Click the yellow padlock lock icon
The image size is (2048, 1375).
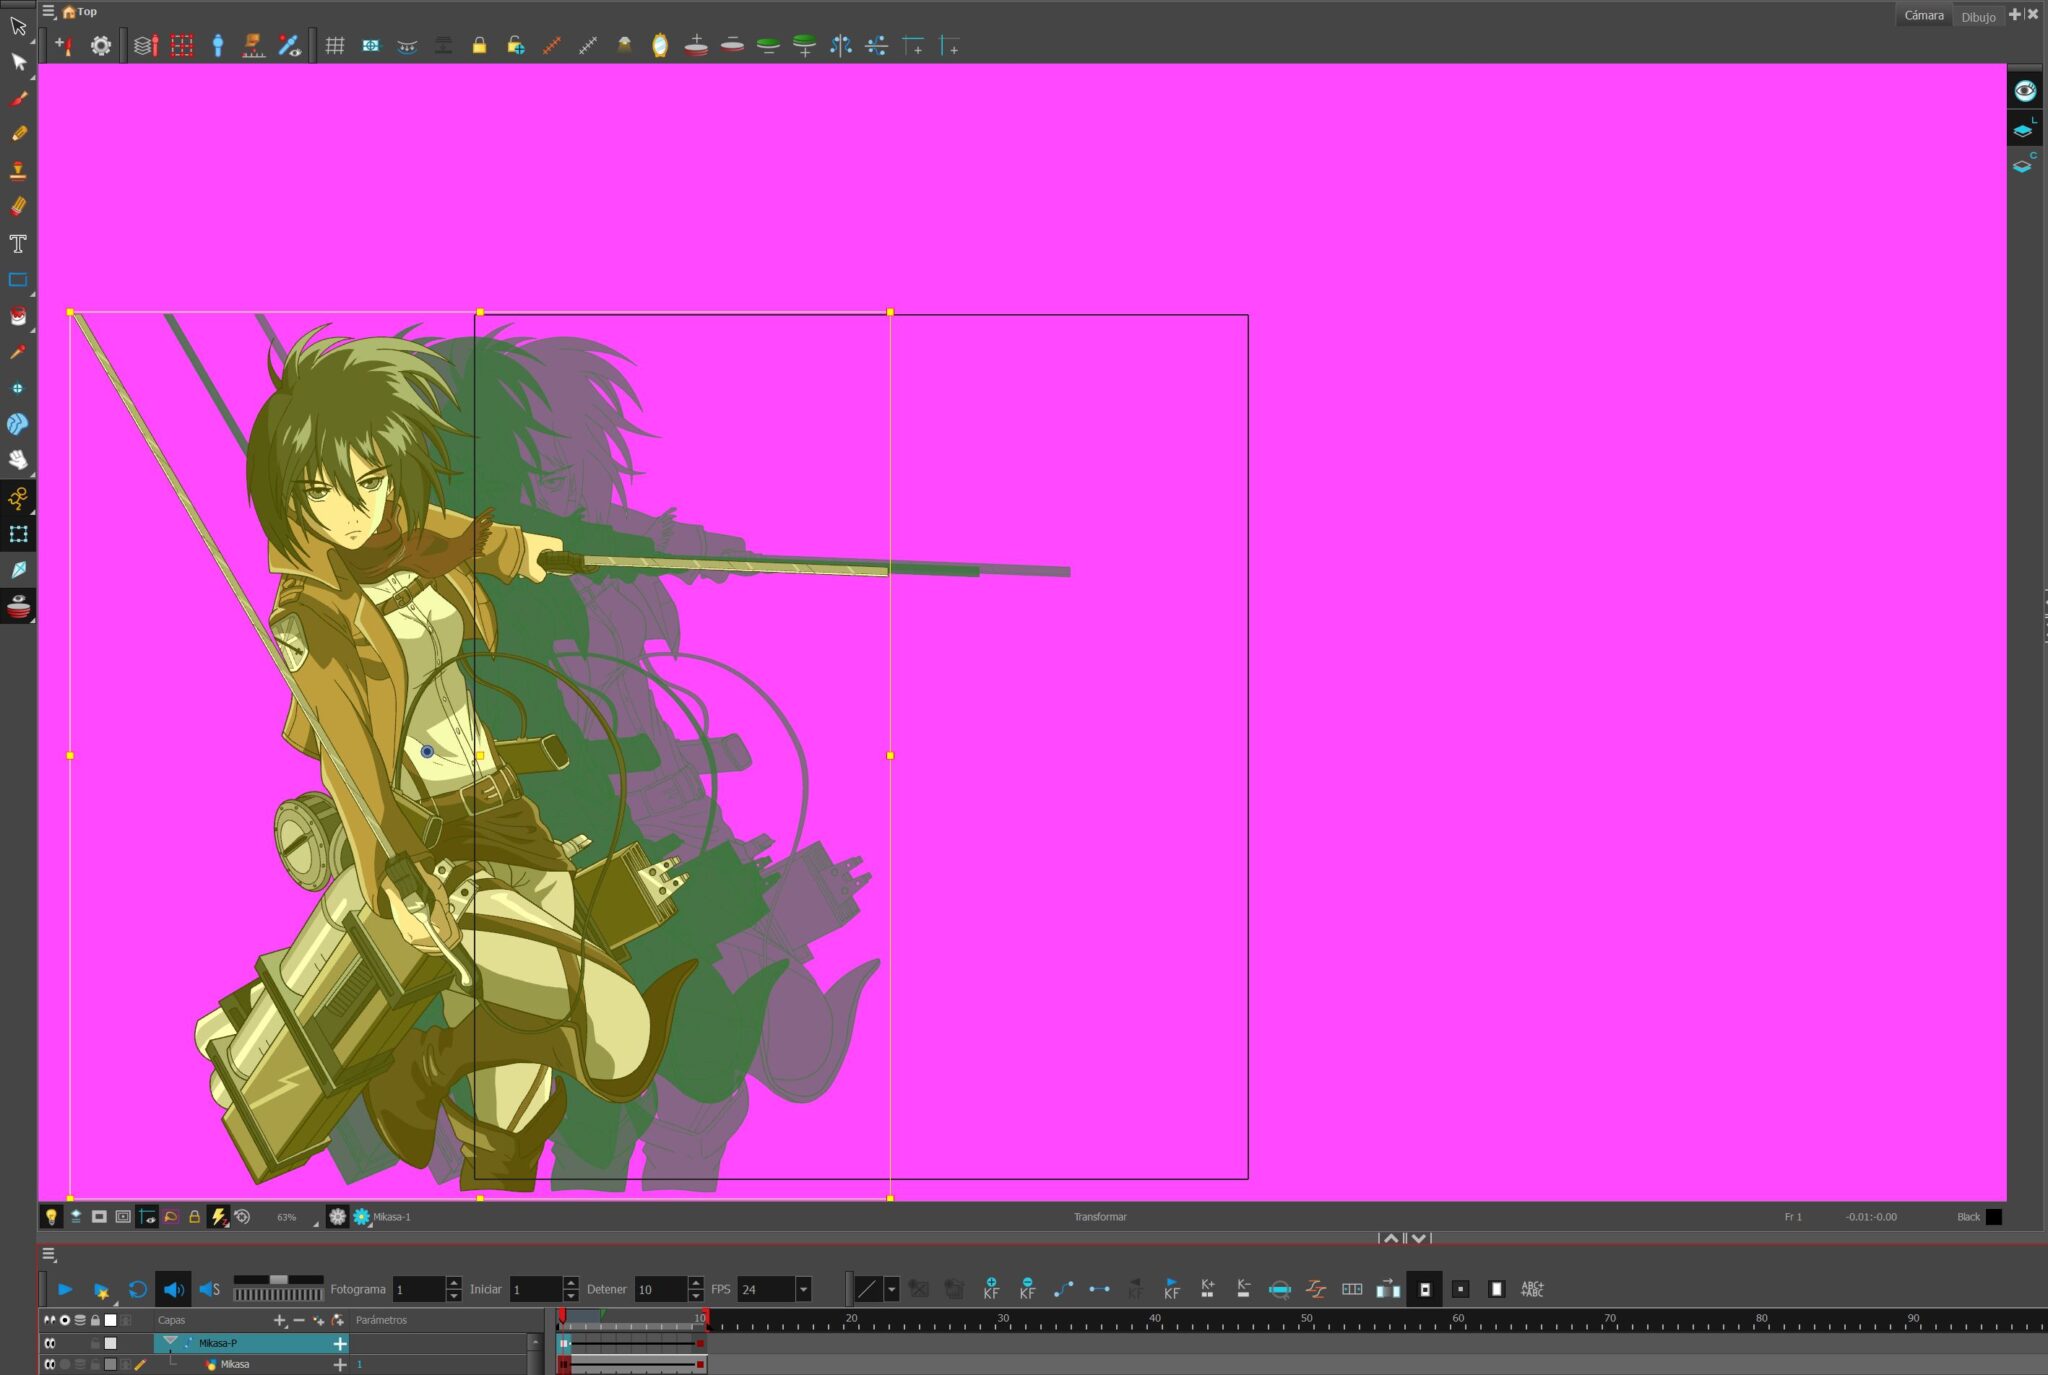(x=479, y=46)
